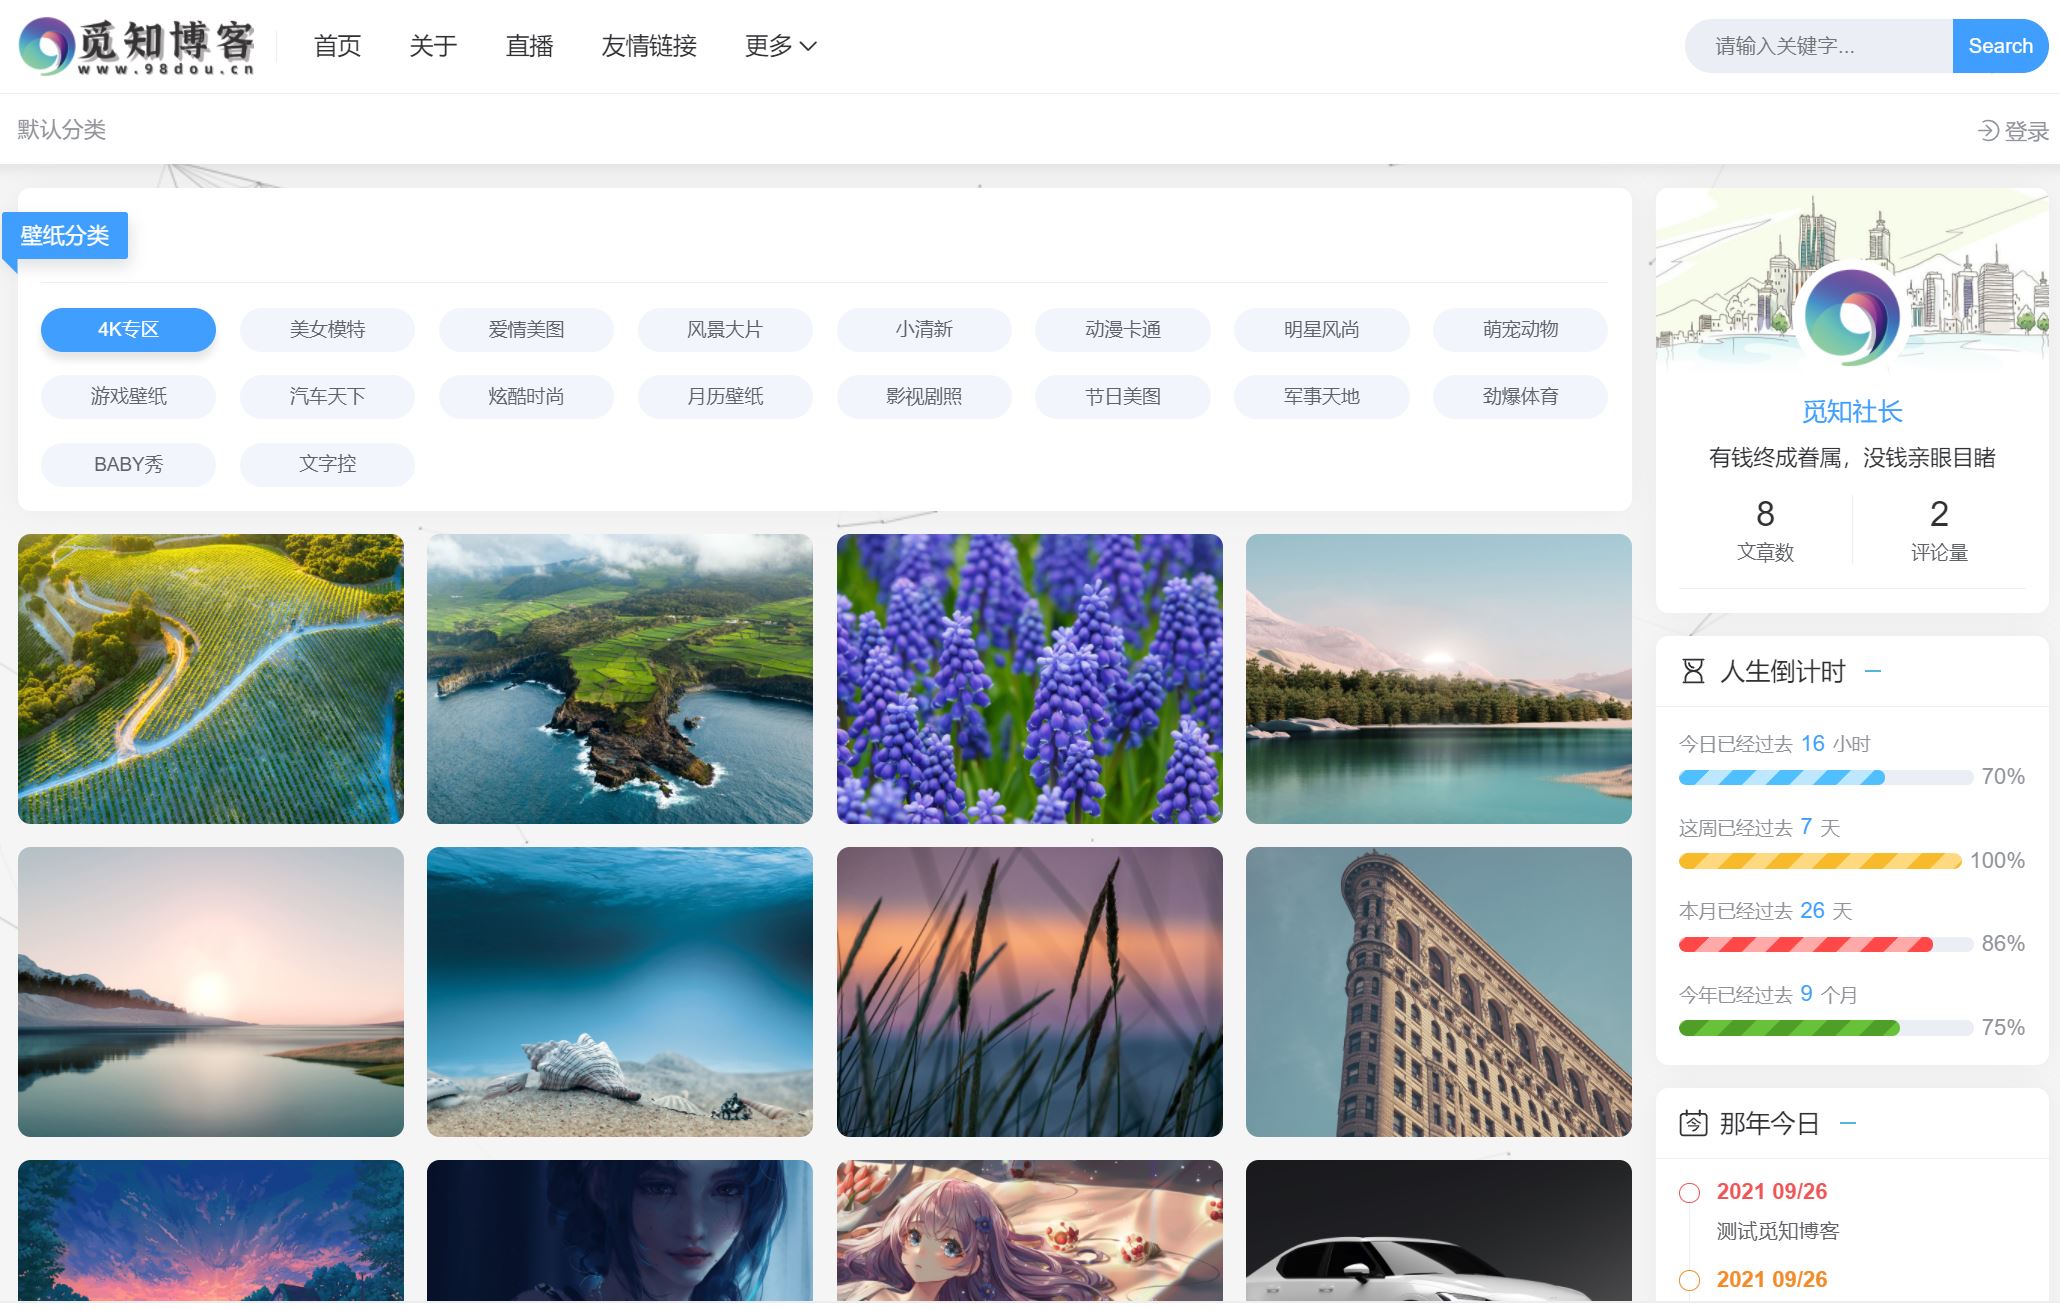Click the 觅知社长 author name
Screen dimensions: 2060x1311
coord(1852,412)
